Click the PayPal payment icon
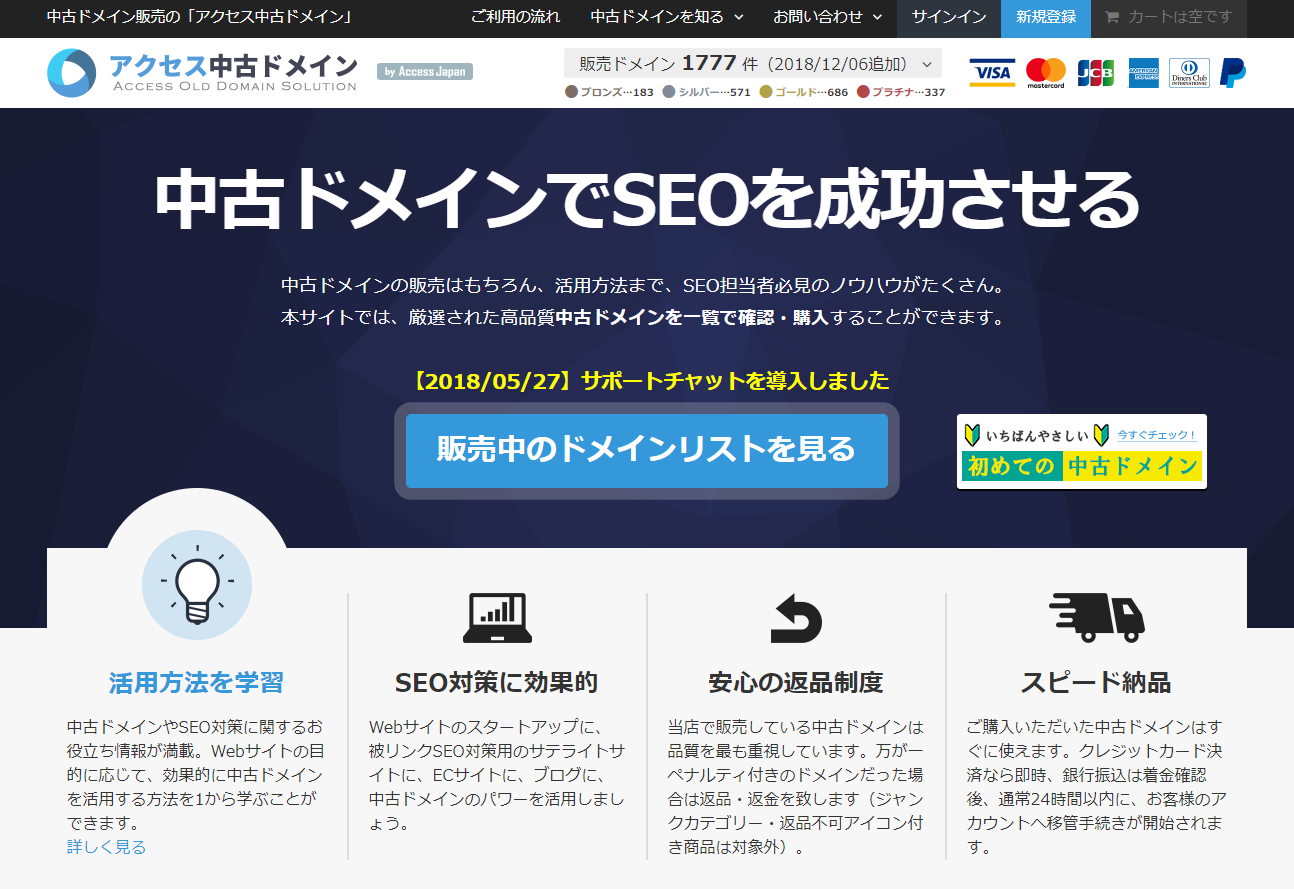Image resolution: width=1294 pixels, height=889 pixels. point(1232,73)
